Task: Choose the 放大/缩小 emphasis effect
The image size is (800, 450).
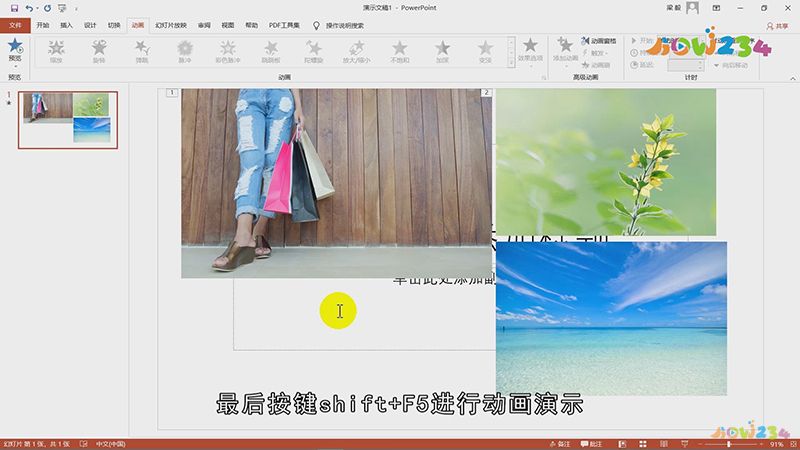Action: (357, 51)
